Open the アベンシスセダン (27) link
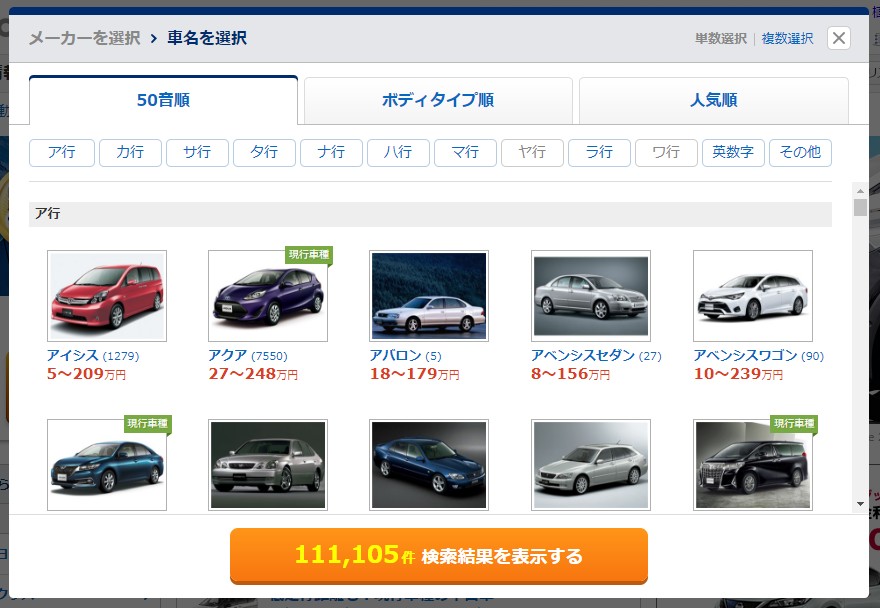The width and height of the screenshot is (880, 608). click(596, 355)
